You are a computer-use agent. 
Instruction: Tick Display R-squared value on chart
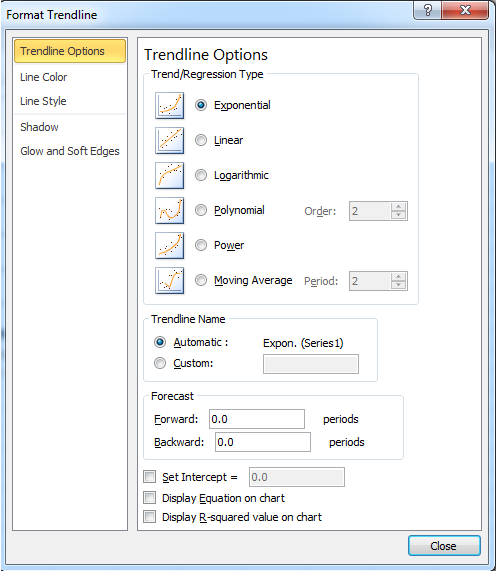[x=150, y=517]
